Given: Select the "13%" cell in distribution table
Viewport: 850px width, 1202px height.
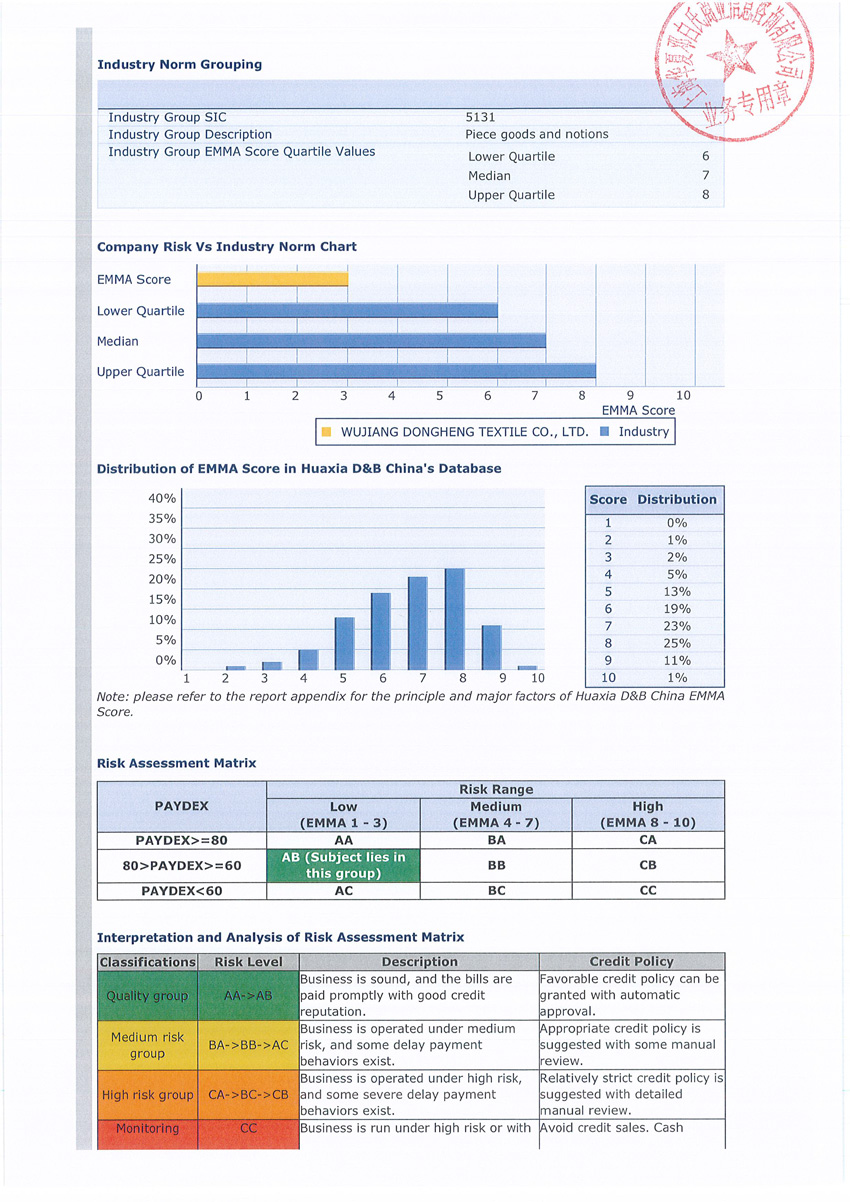Looking at the screenshot, I should (x=677, y=592).
